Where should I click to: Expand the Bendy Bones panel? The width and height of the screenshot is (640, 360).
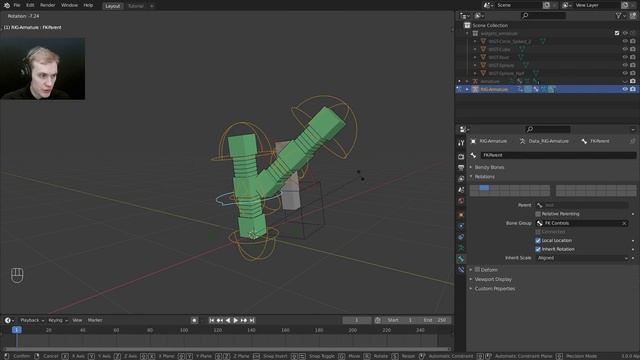[x=489, y=167]
